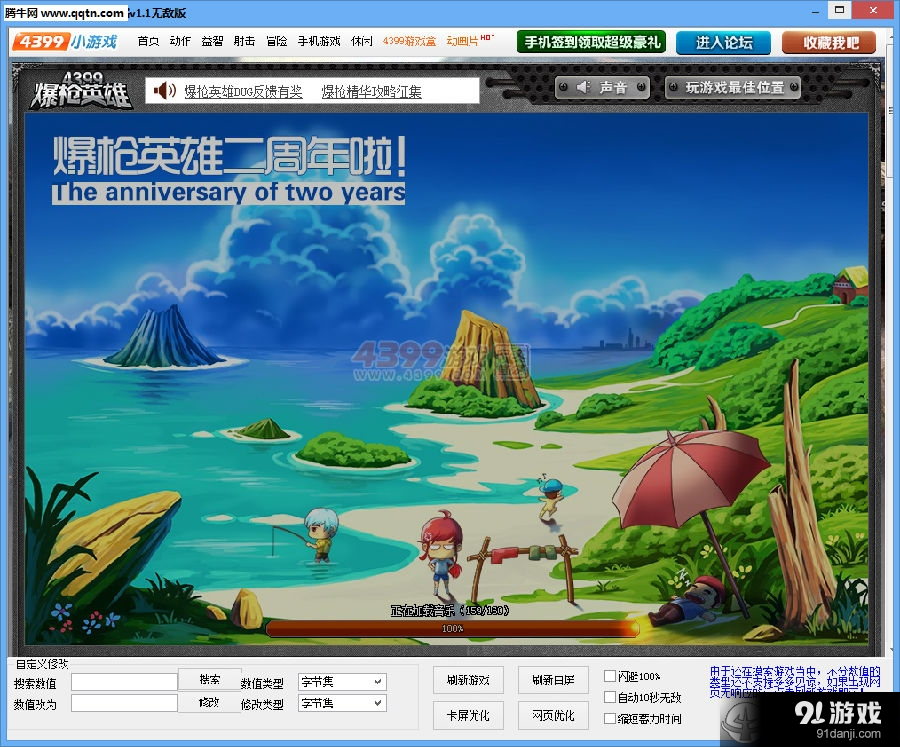Screen dimensions: 900x747
Task: Click the 数值改为 input field
Action: pyautogui.click(x=124, y=703)
